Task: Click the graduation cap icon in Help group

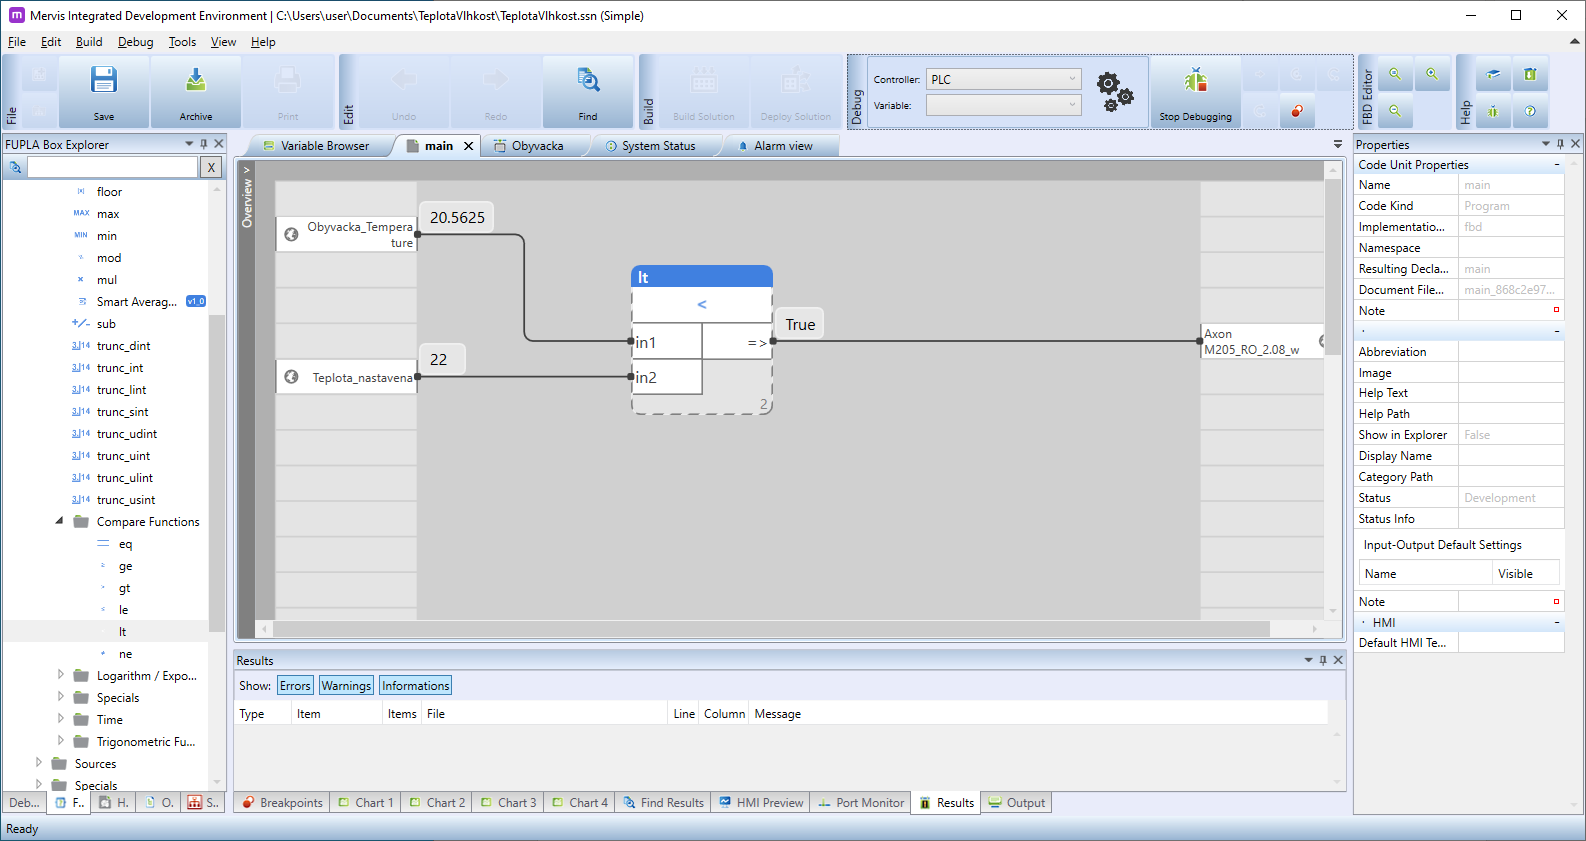Action: pyautogui.click(x=1492, y=75)
